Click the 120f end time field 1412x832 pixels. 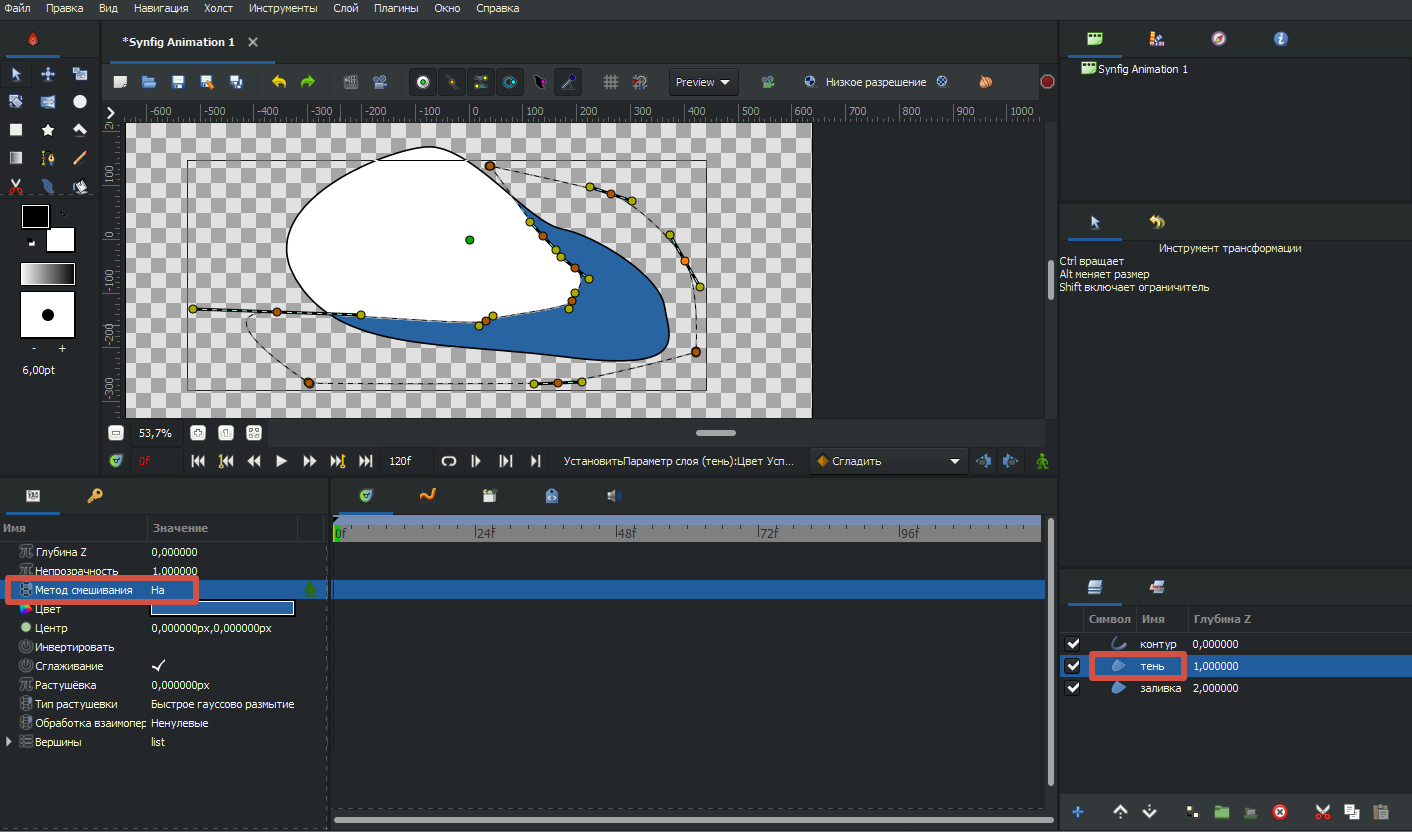[x=402, y=461]
